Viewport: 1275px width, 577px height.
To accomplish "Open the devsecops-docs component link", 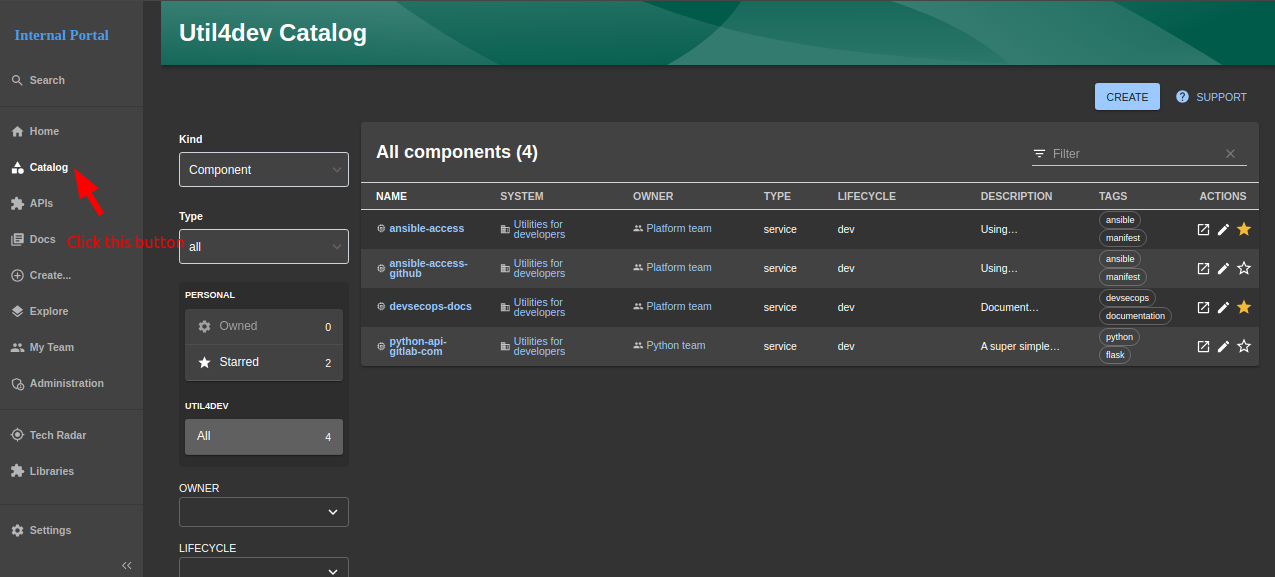I will pyautogui.click(x=430, y=307).
